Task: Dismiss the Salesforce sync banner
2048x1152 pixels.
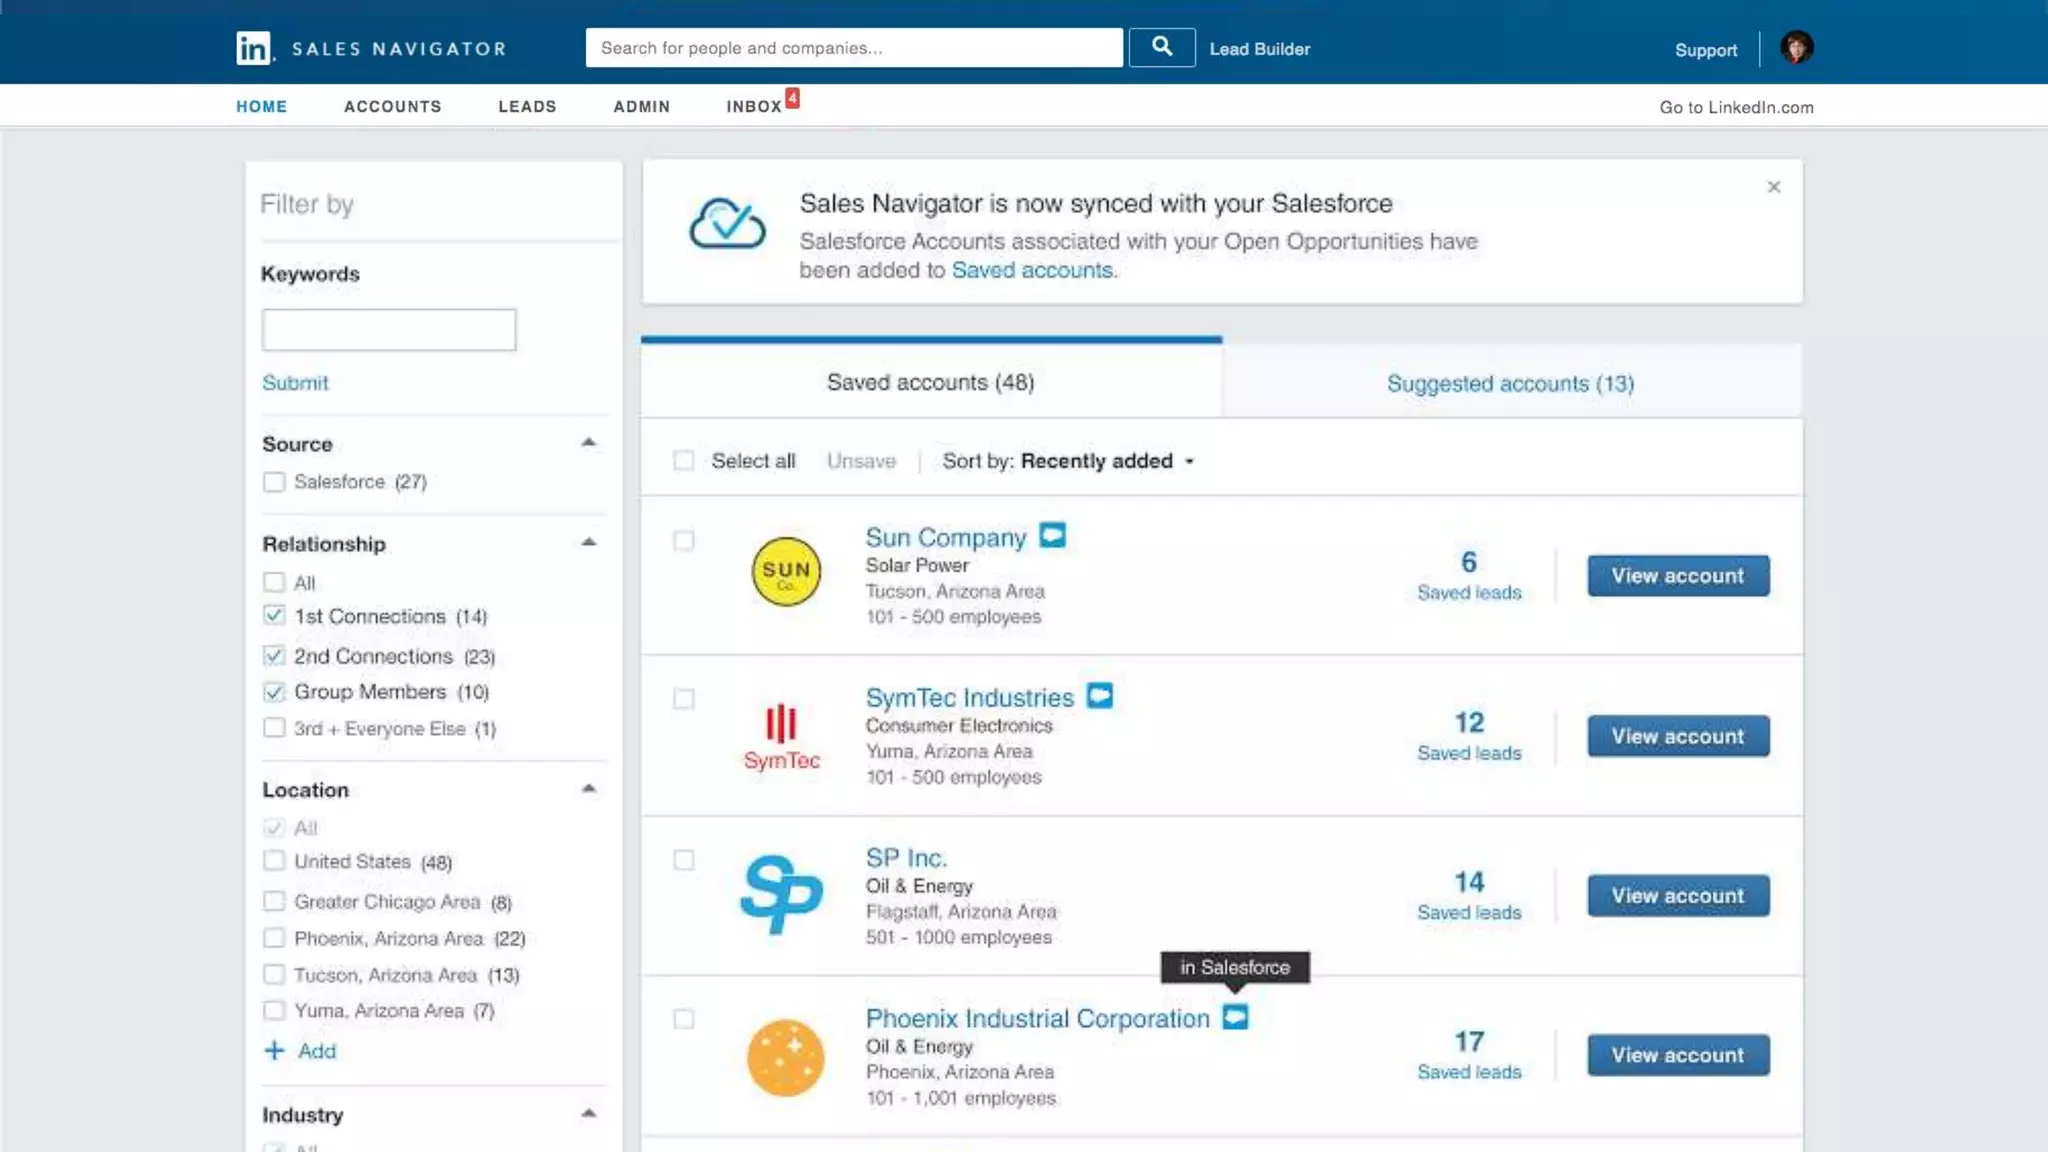Action: pyautogui.click(x=1773, y=187)
